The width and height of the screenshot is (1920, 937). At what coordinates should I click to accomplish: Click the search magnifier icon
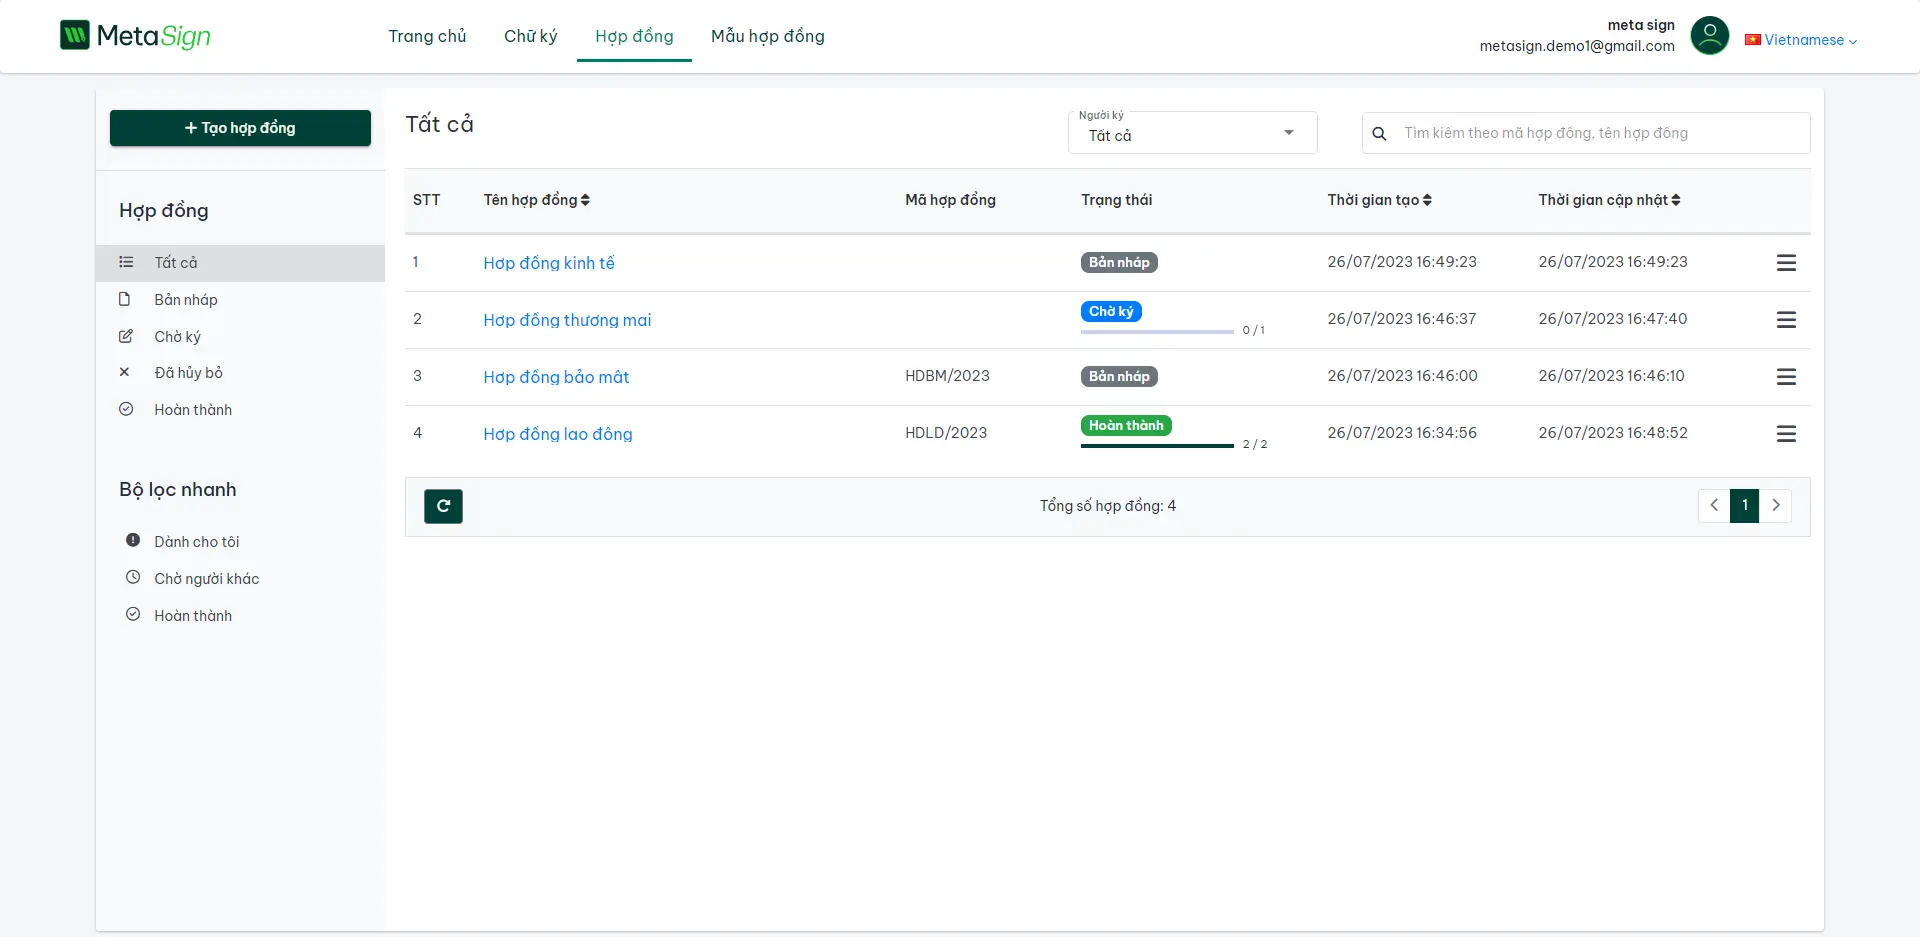coord(1379,133)
